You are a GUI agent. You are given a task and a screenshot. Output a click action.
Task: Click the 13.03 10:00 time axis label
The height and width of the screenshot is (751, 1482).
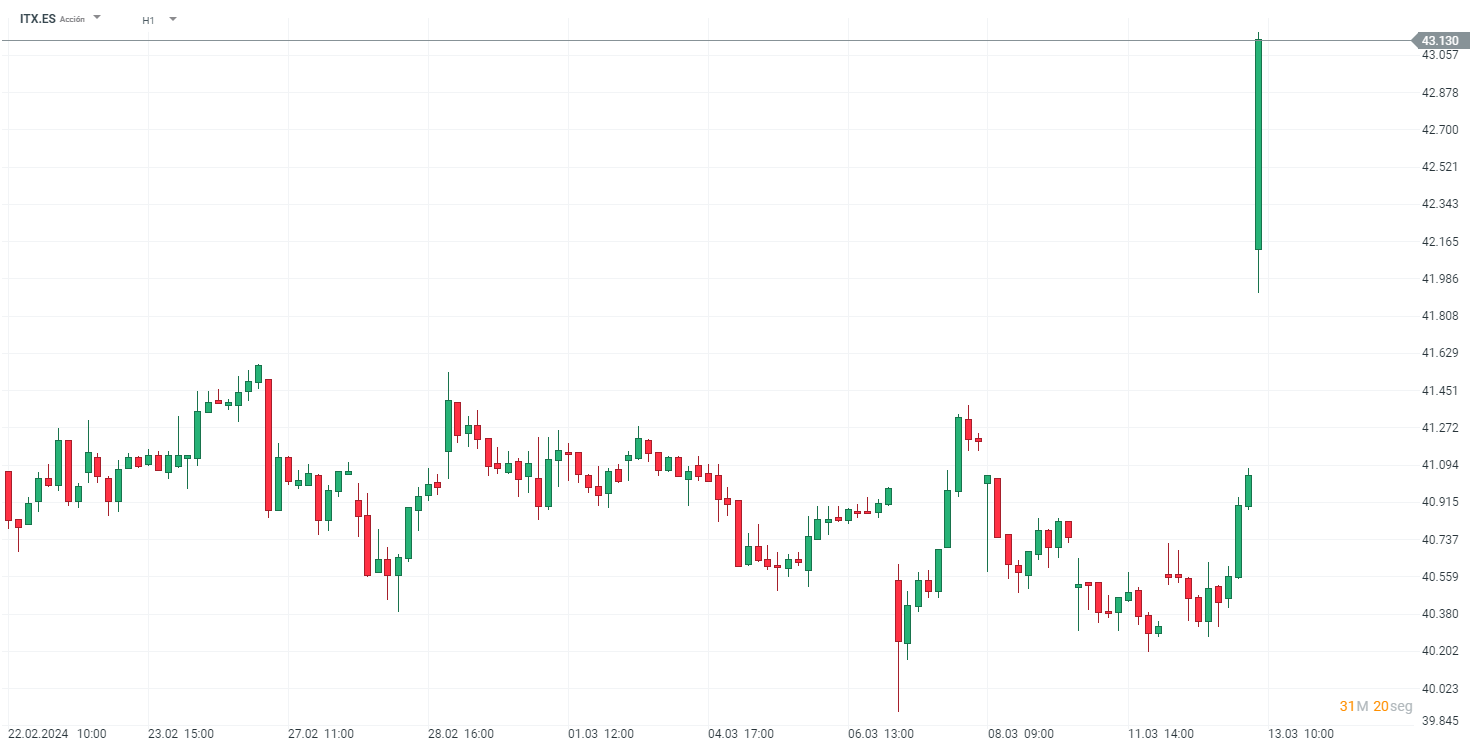(1301, 734)
